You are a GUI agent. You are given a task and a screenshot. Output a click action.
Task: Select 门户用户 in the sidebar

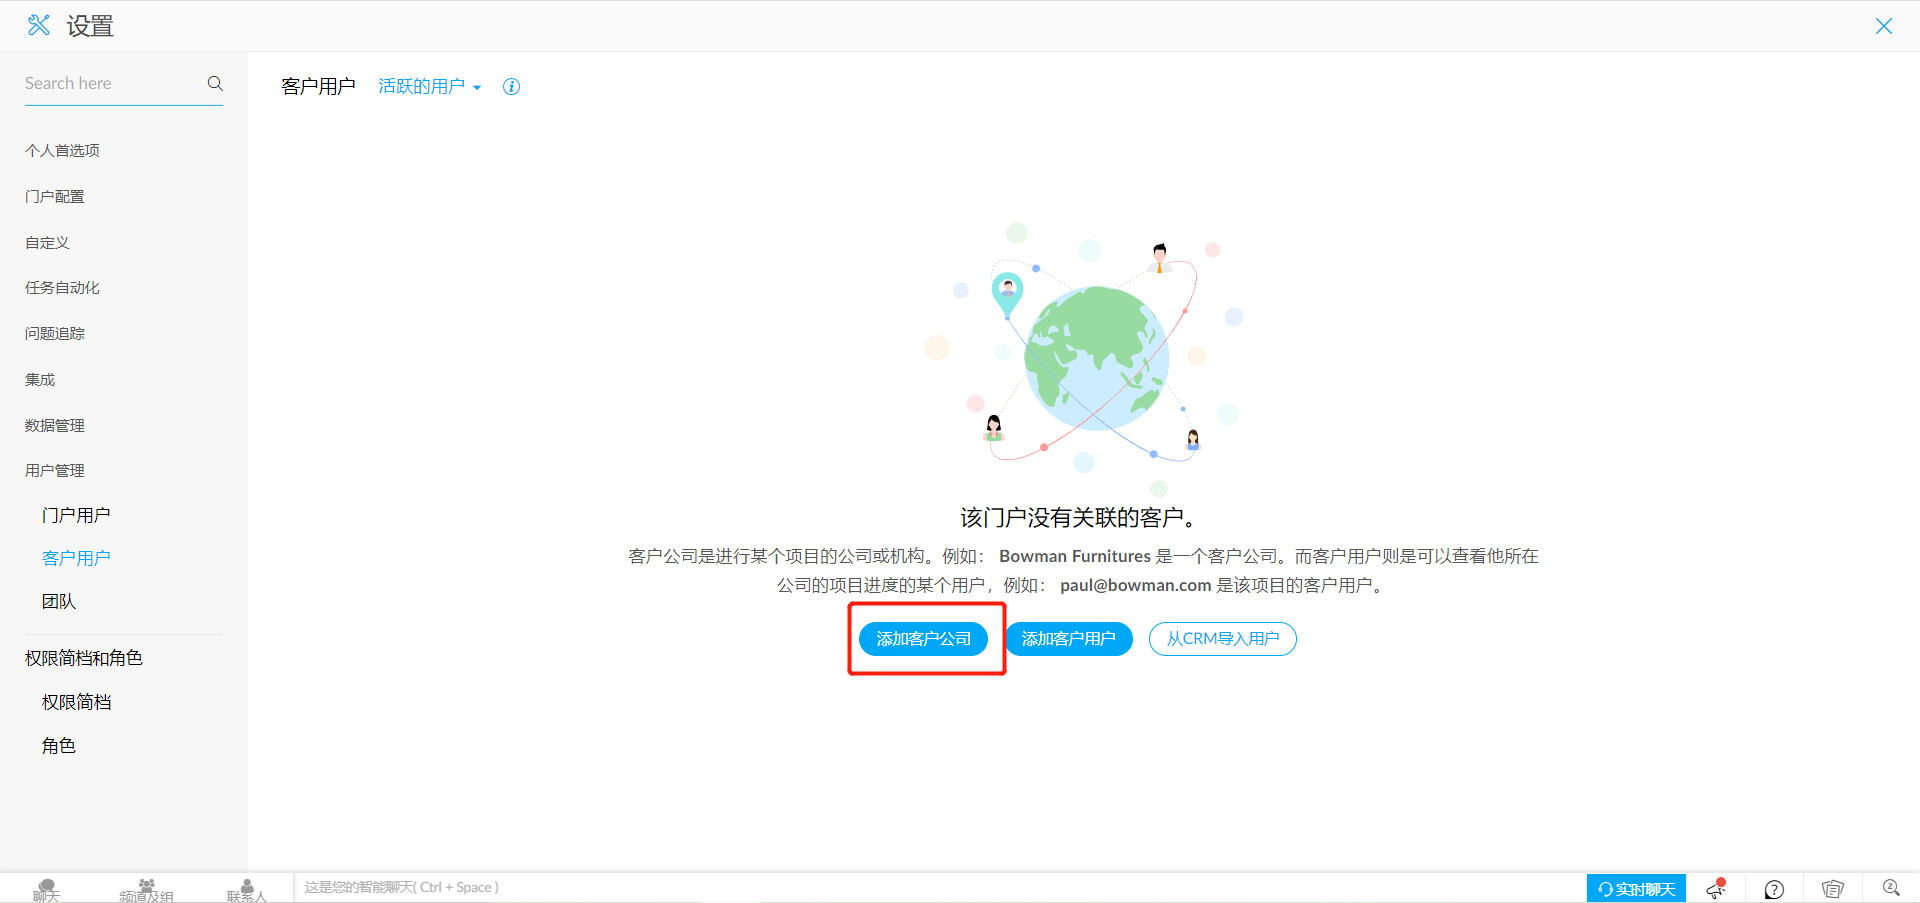click(x=76, y=515)
